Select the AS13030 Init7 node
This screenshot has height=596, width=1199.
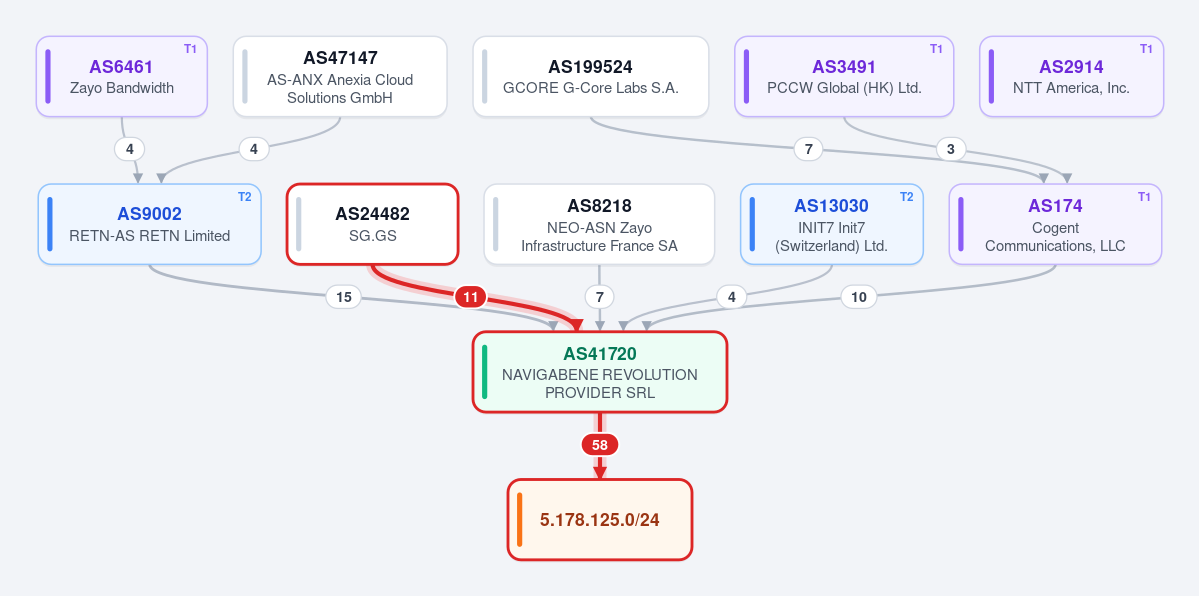(x=831, y=224)
